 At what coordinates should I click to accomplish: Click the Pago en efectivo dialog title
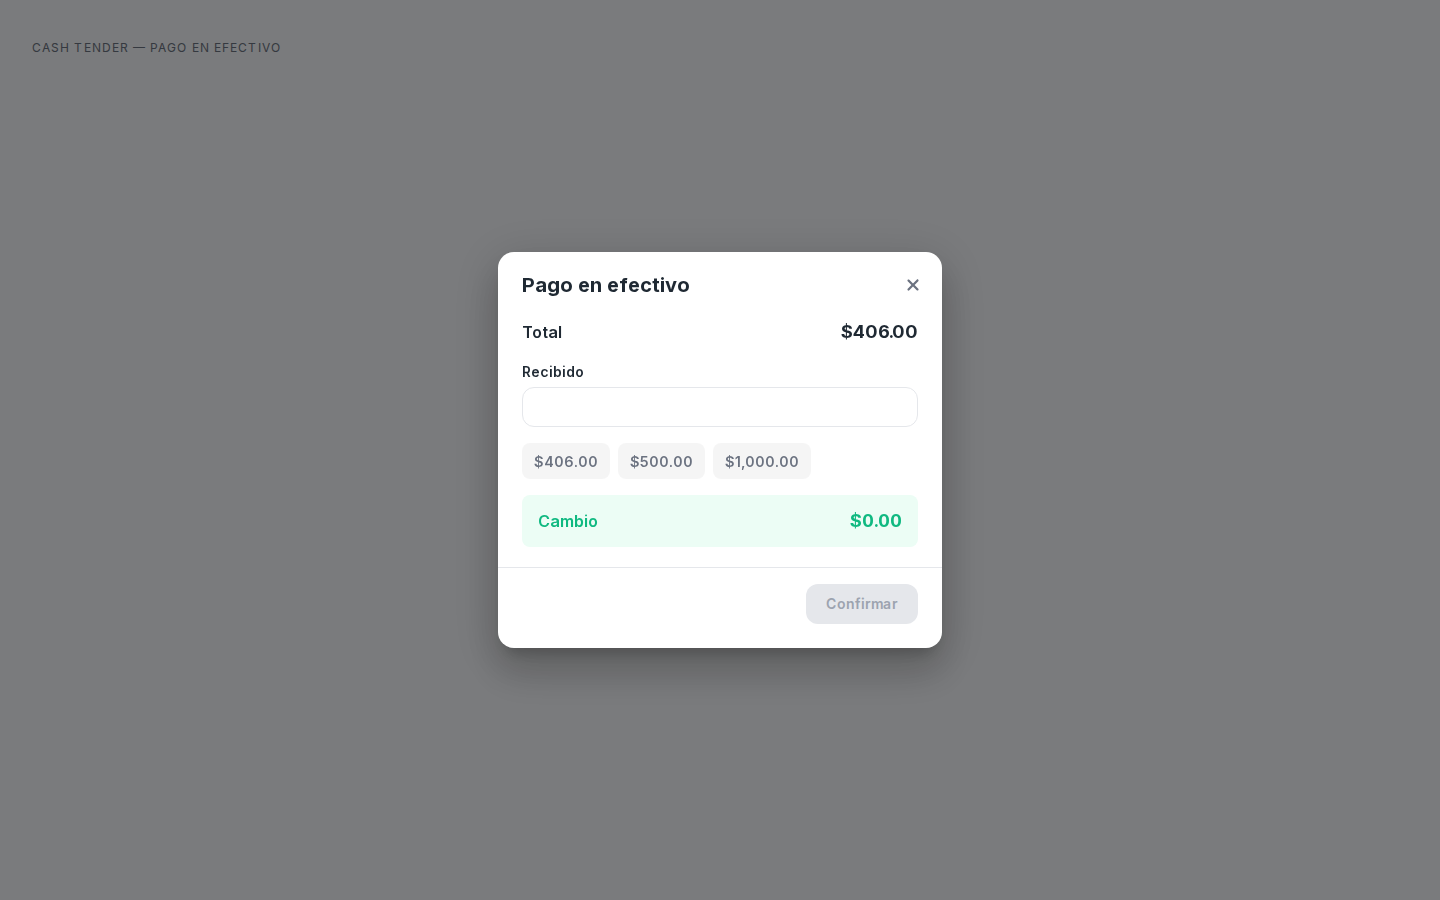coord(606,285)
